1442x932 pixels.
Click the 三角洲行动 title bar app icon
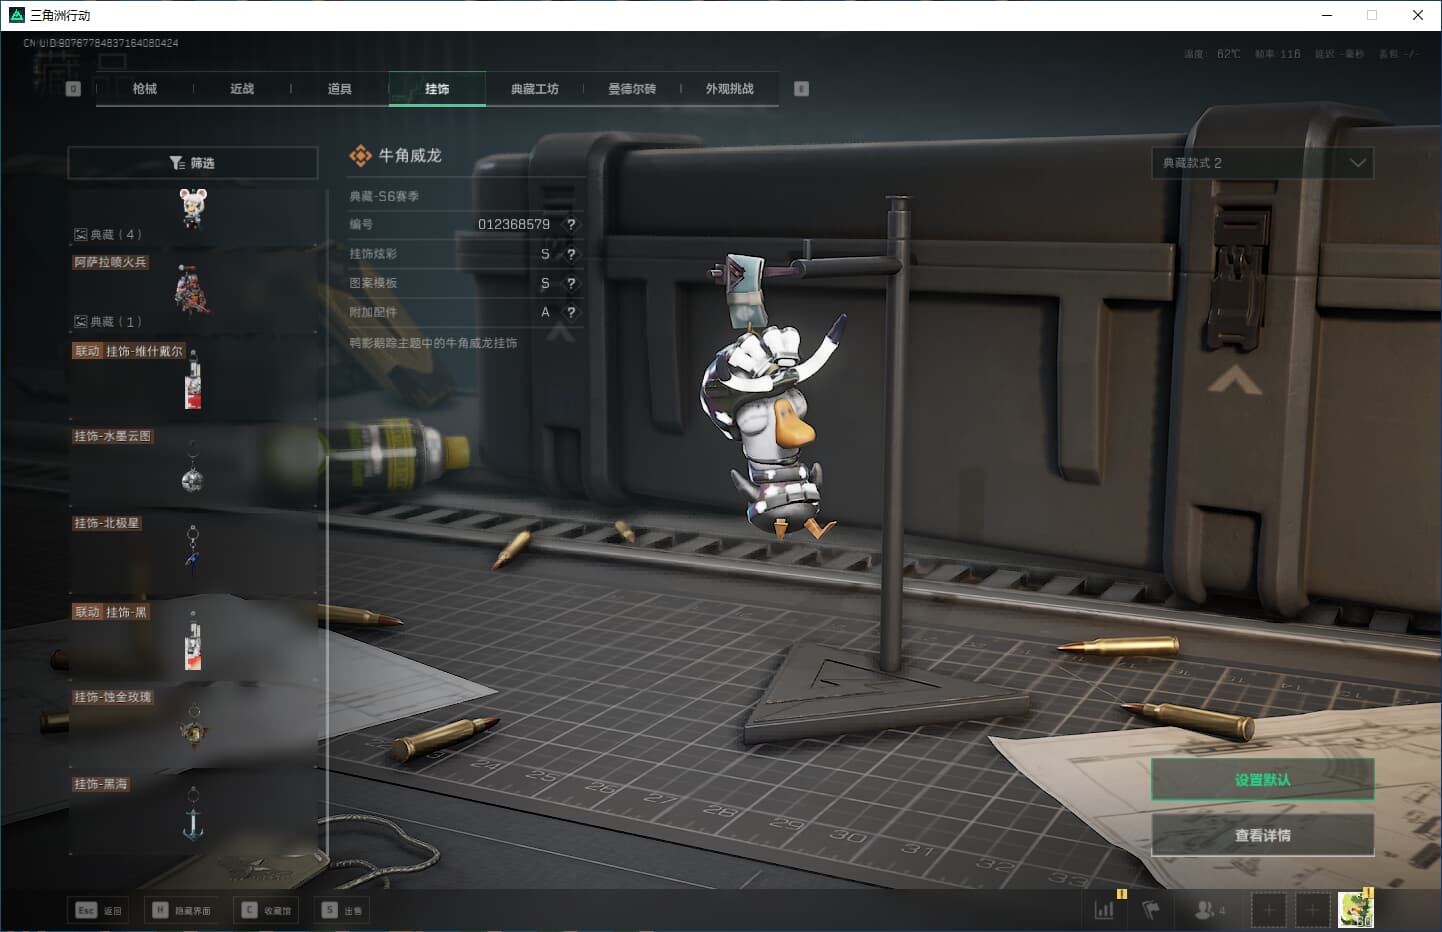16,15
